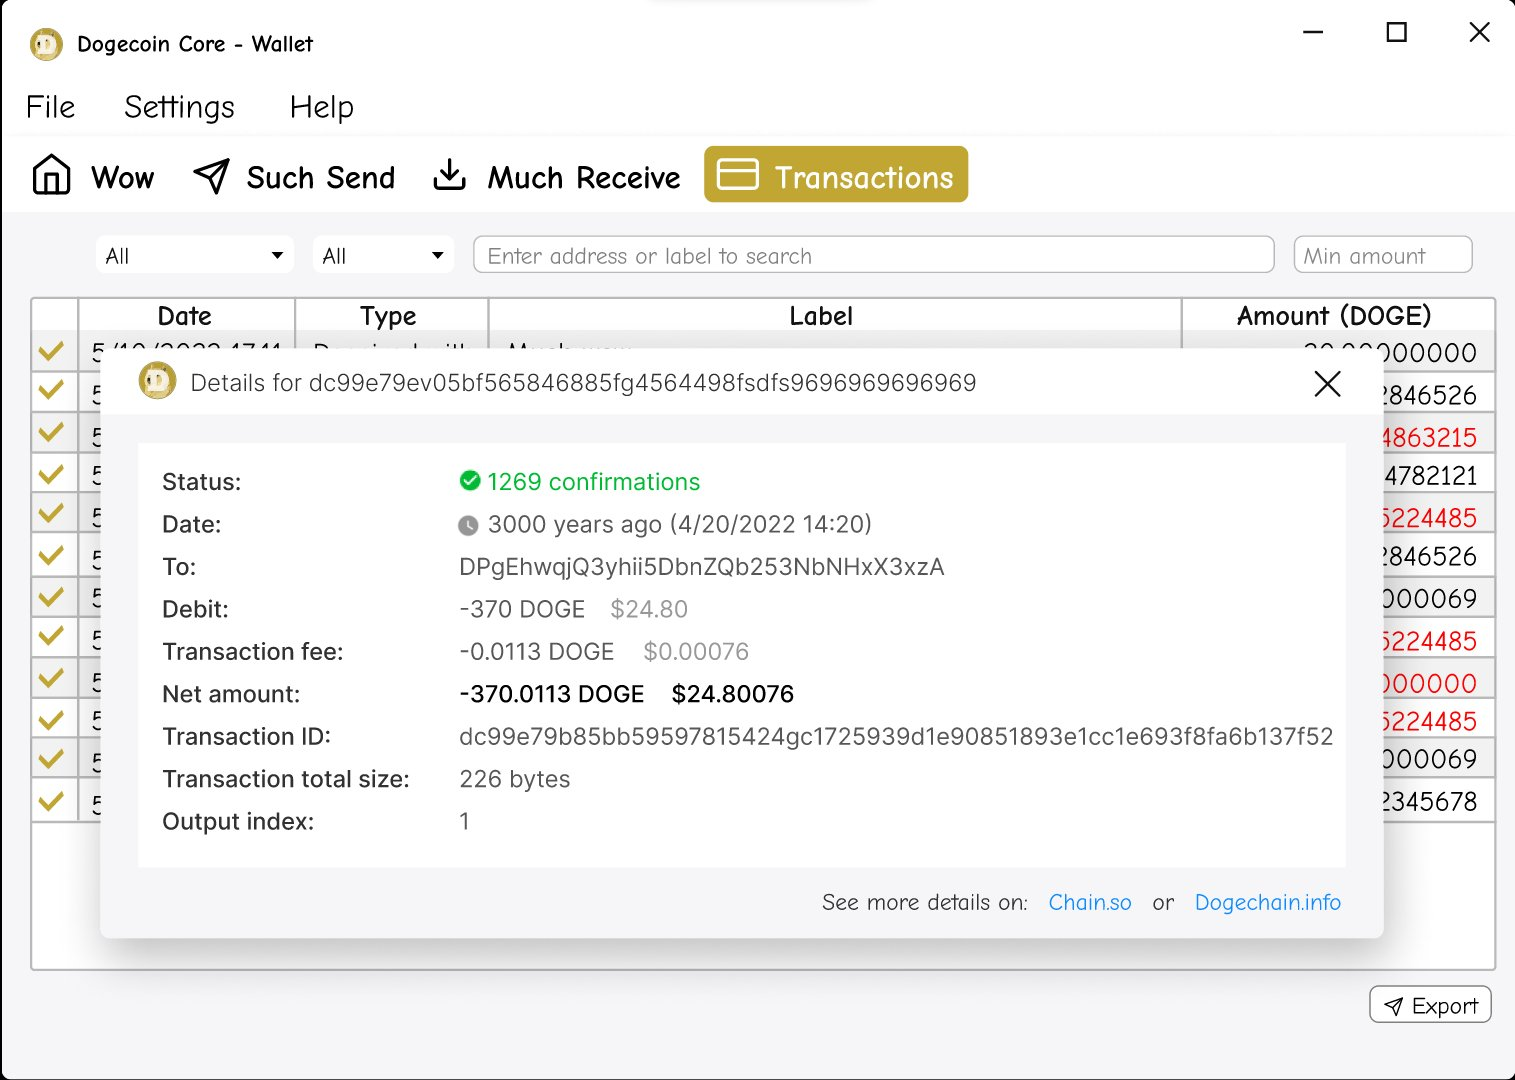Open the second All type dropdown
The height and width of the screenshot is (1080, 1515).
click(x=383, y=255)
